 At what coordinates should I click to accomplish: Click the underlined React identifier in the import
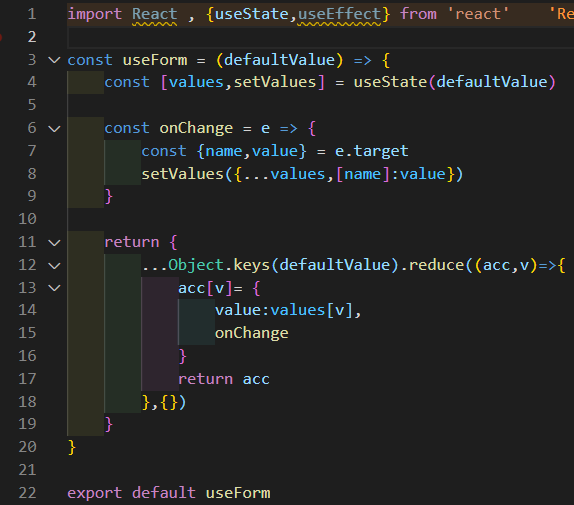[154, 14]
